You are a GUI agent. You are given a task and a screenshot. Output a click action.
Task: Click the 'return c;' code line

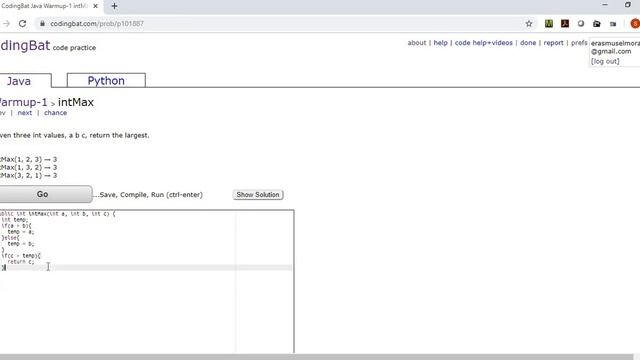(20, 262)
